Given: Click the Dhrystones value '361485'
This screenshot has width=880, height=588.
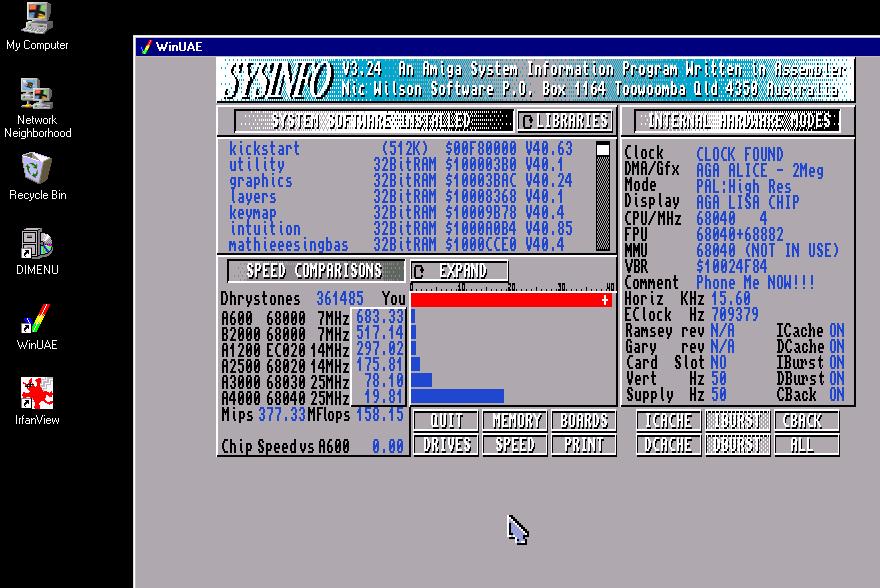Looking at the screenshot, I should [x=340, y=298].
